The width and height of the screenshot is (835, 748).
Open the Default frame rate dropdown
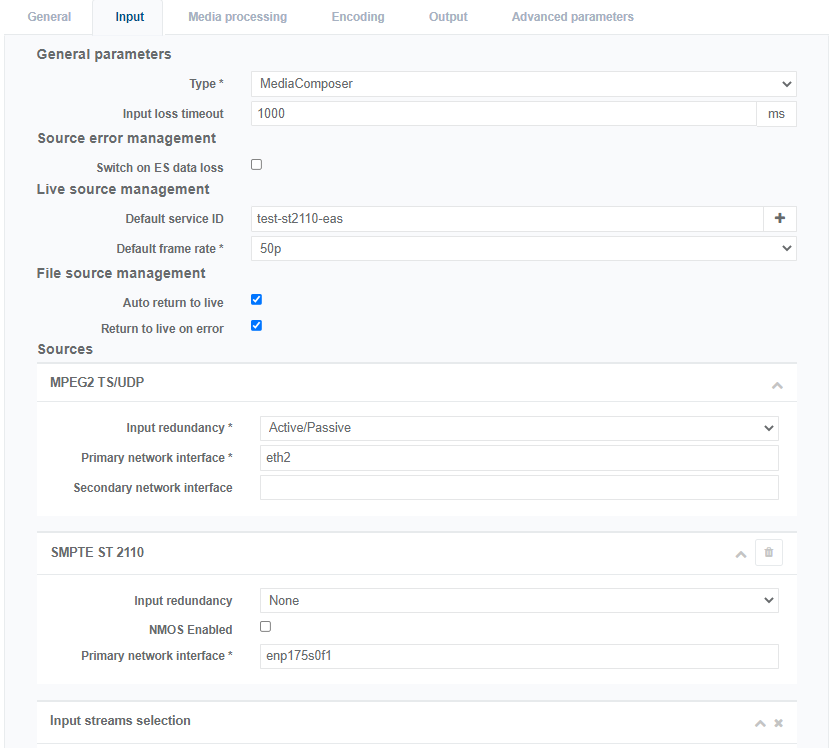523,248
